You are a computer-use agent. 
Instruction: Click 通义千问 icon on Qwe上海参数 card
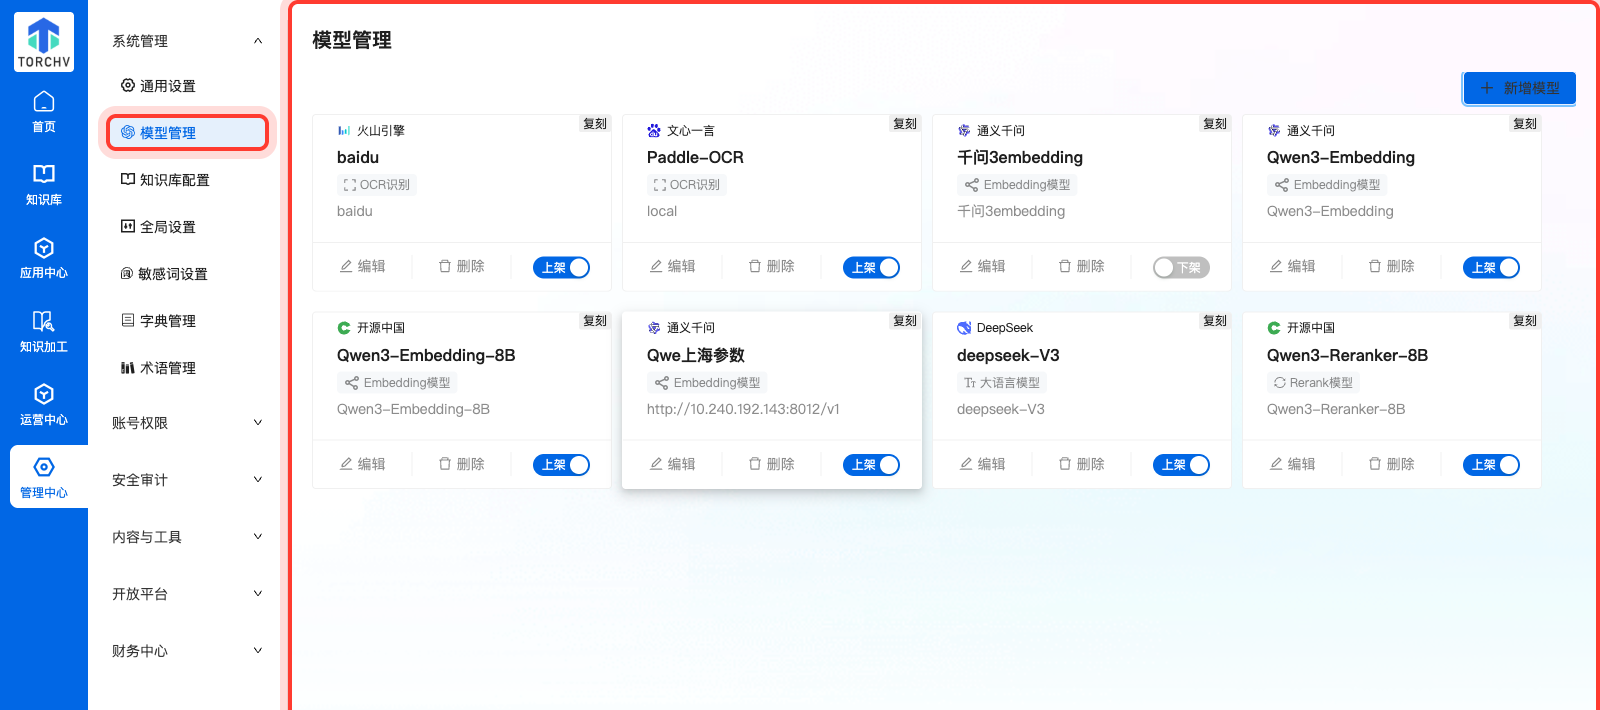654,328
